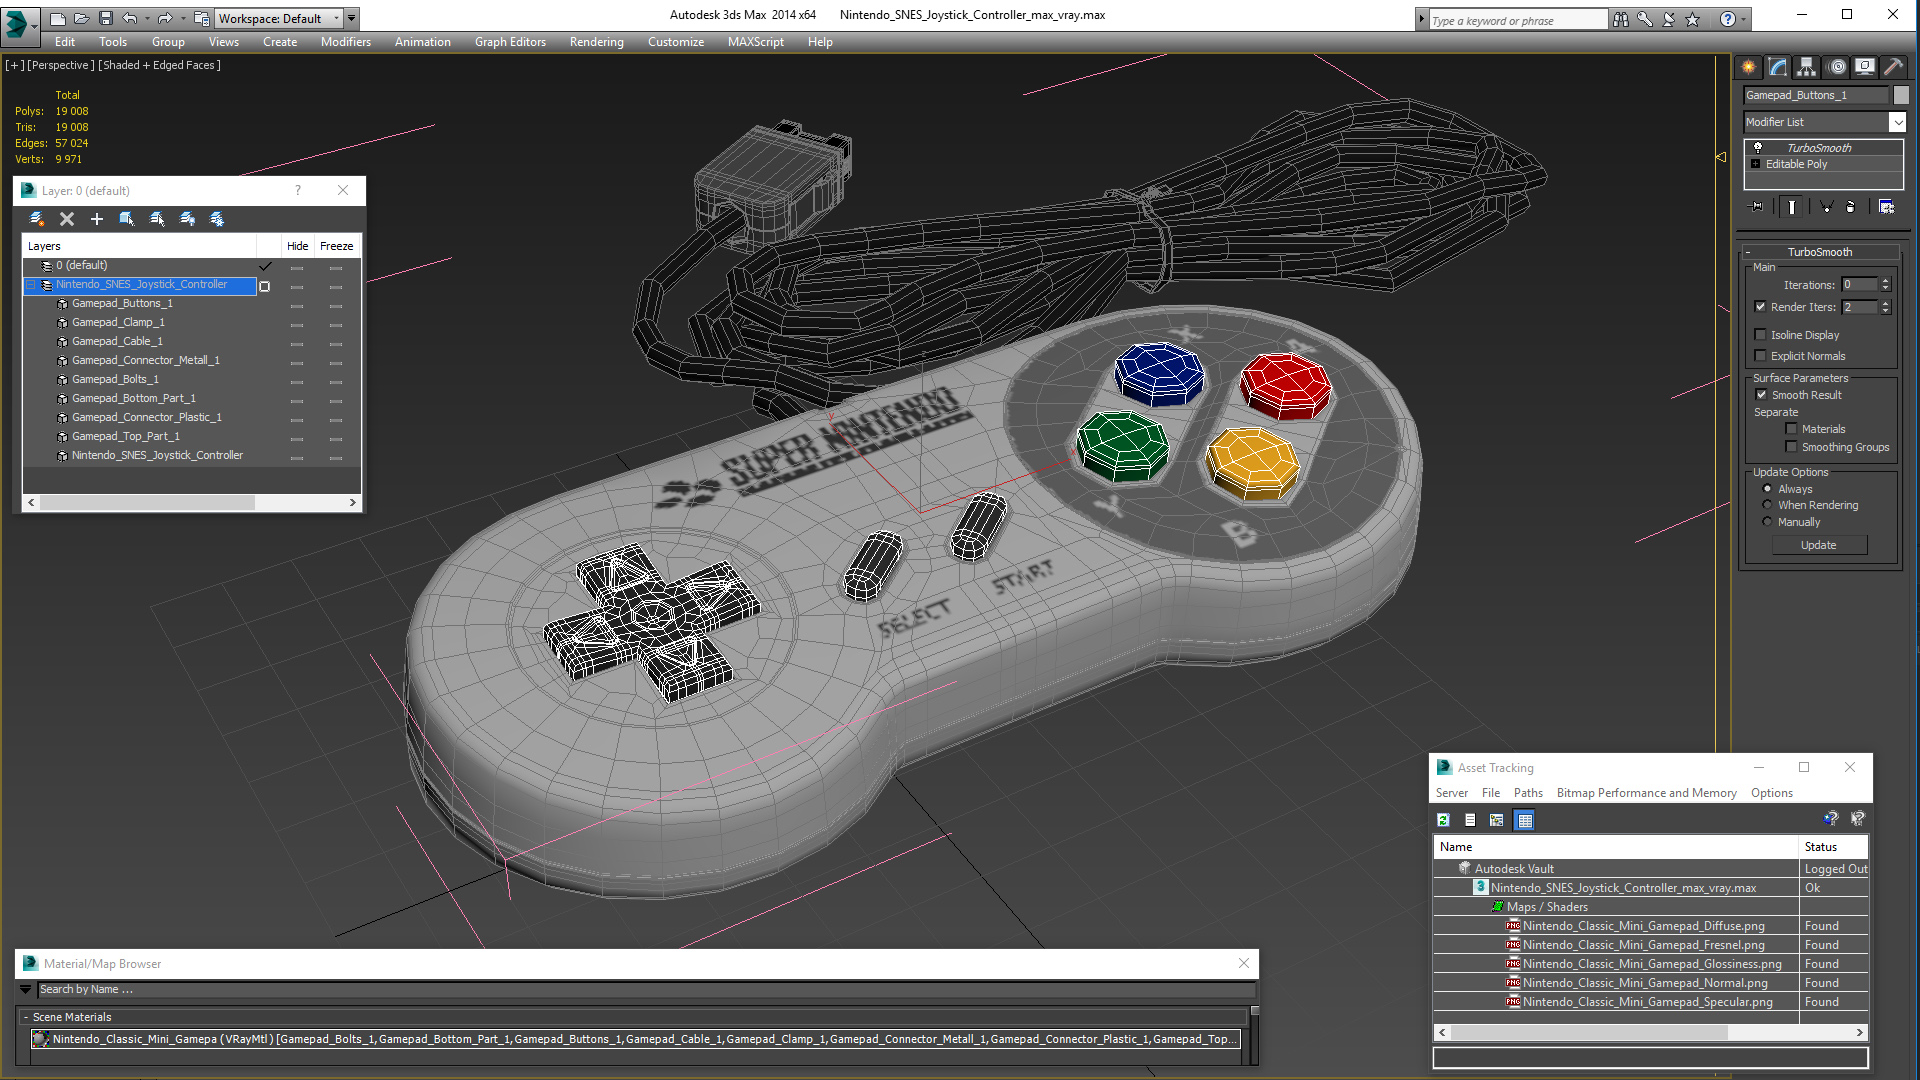Click the Shaded + Edged Faces viewport label
The width and height of the screenshot is (1920, 1080).
point(159,65)
